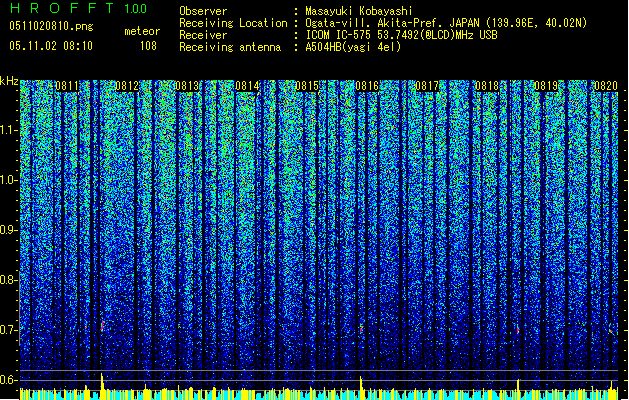Viewport: 629px width, 400px height.
Task: Click the 0819 time marker
Action: pos(546,86)
